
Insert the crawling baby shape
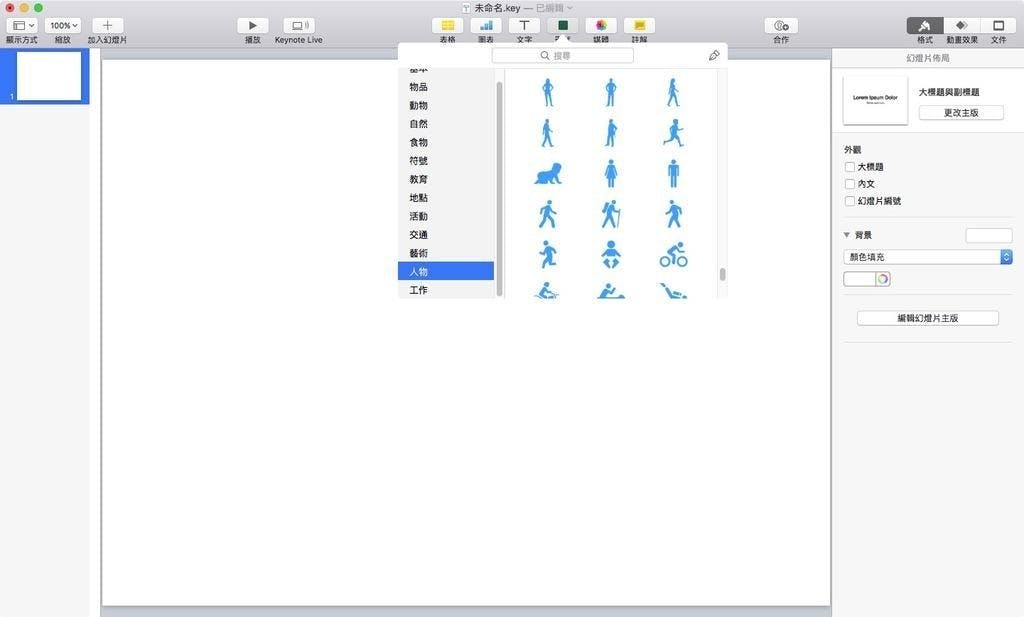547,174
